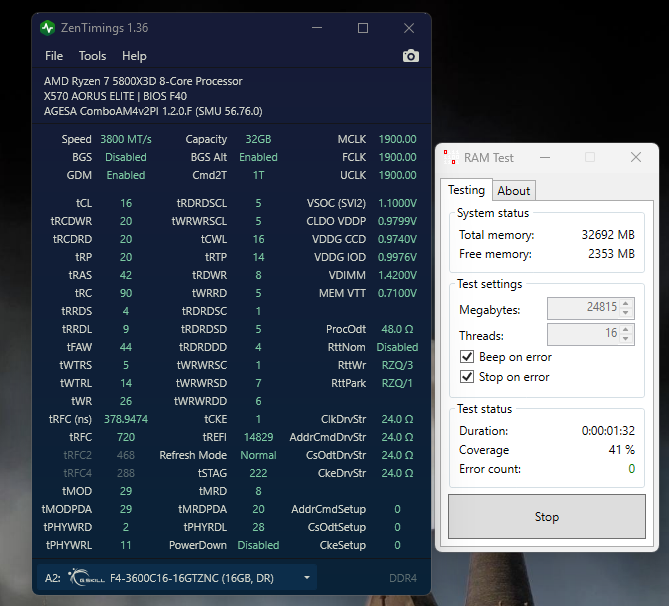This screenshot has width=669, height=606.
Task: Click the tWRWRSD value 7
Action: click(x=258, y=383)
